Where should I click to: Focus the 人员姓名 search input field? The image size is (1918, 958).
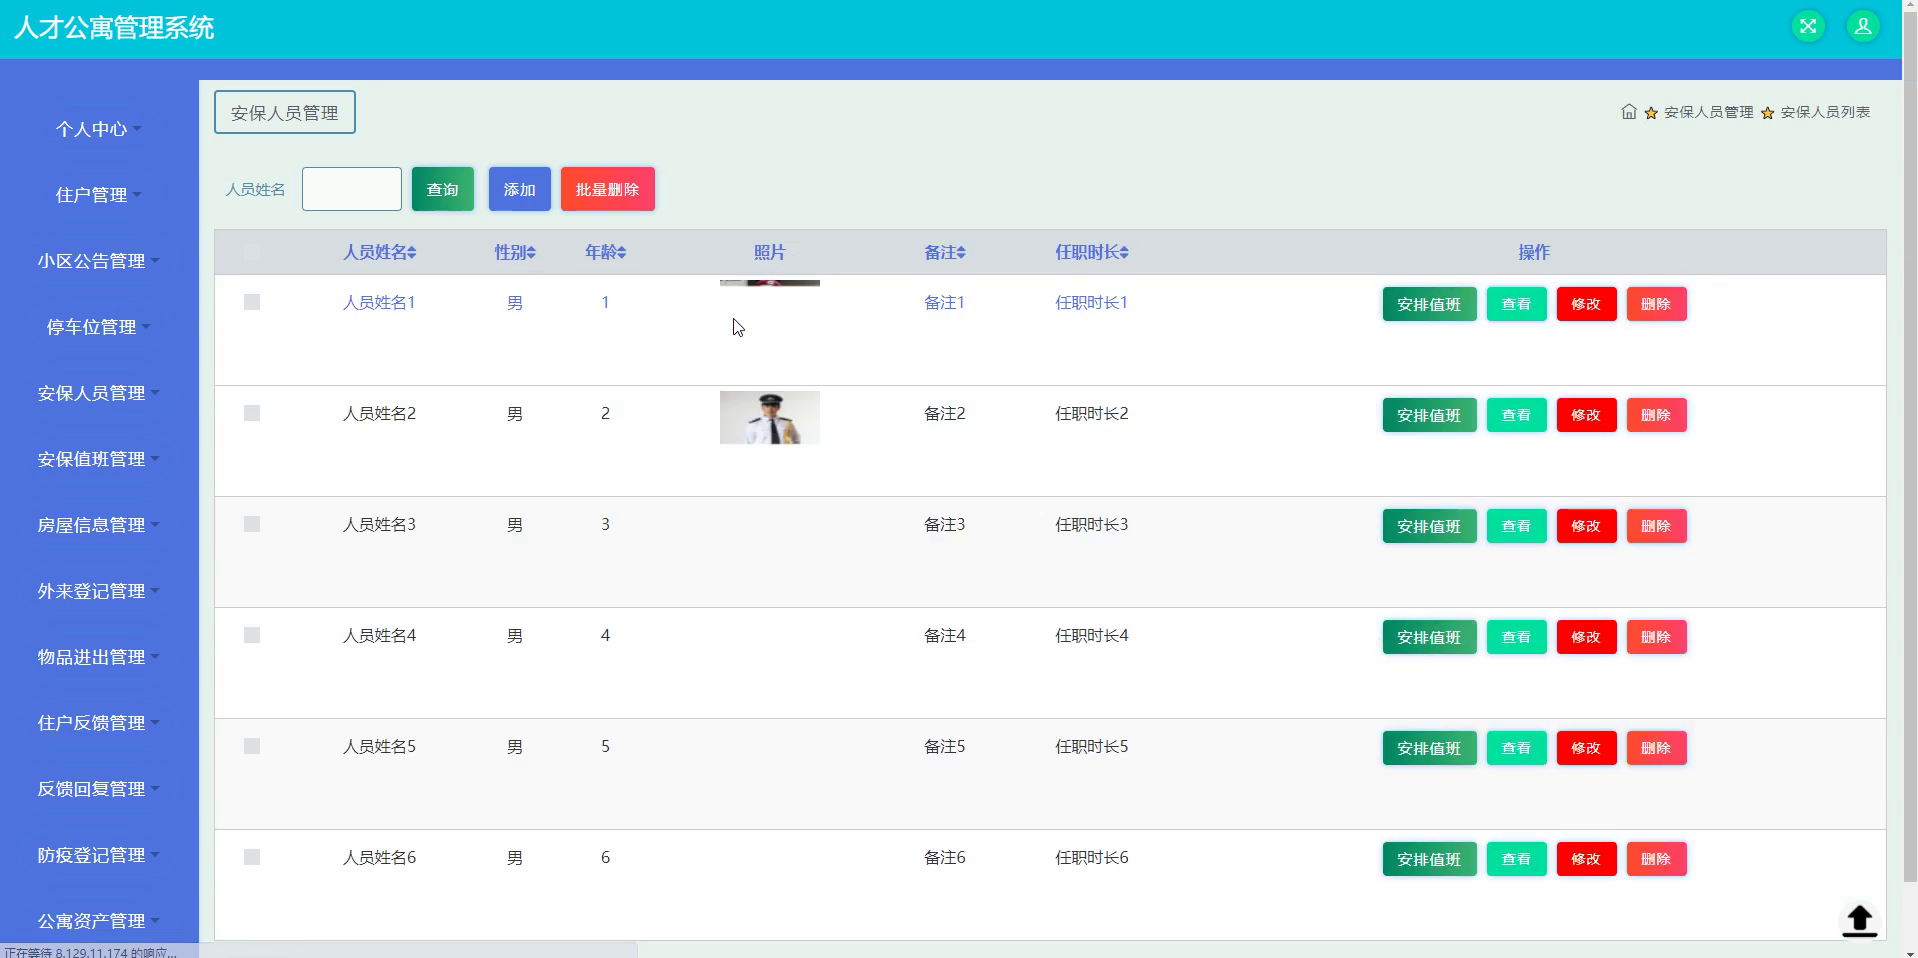tap(352, 189)
